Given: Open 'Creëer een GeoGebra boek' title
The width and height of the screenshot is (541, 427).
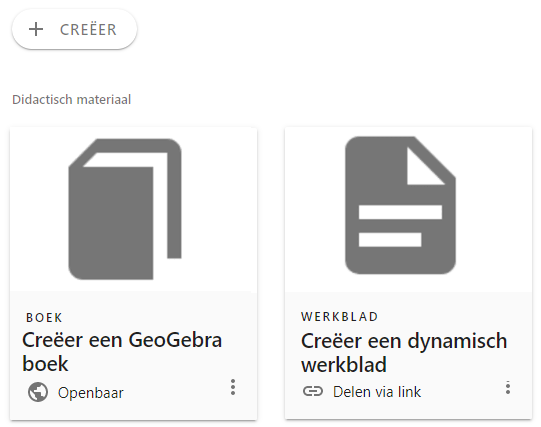Looking at the screenshot, I should [122, 352].
